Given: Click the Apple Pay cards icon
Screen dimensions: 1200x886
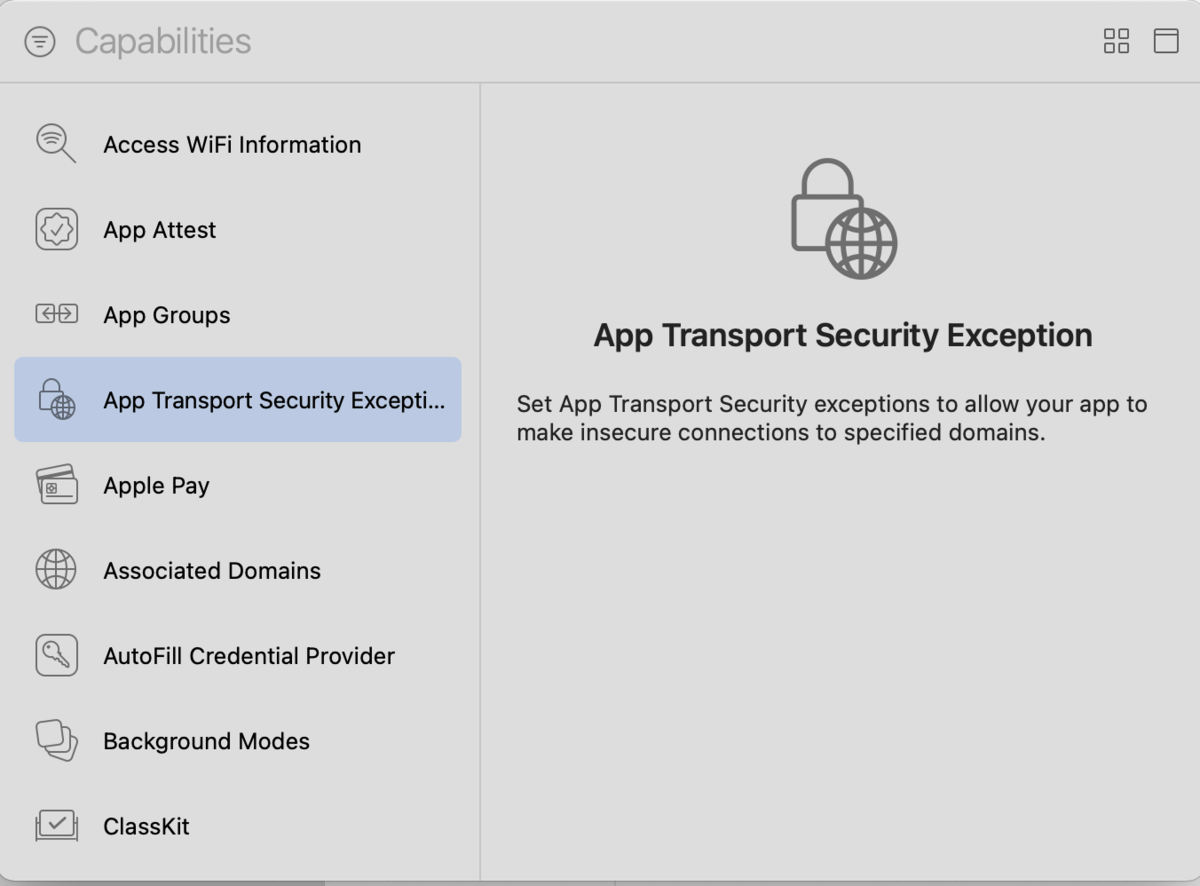Looking at the screenshot, I should 56,485.
